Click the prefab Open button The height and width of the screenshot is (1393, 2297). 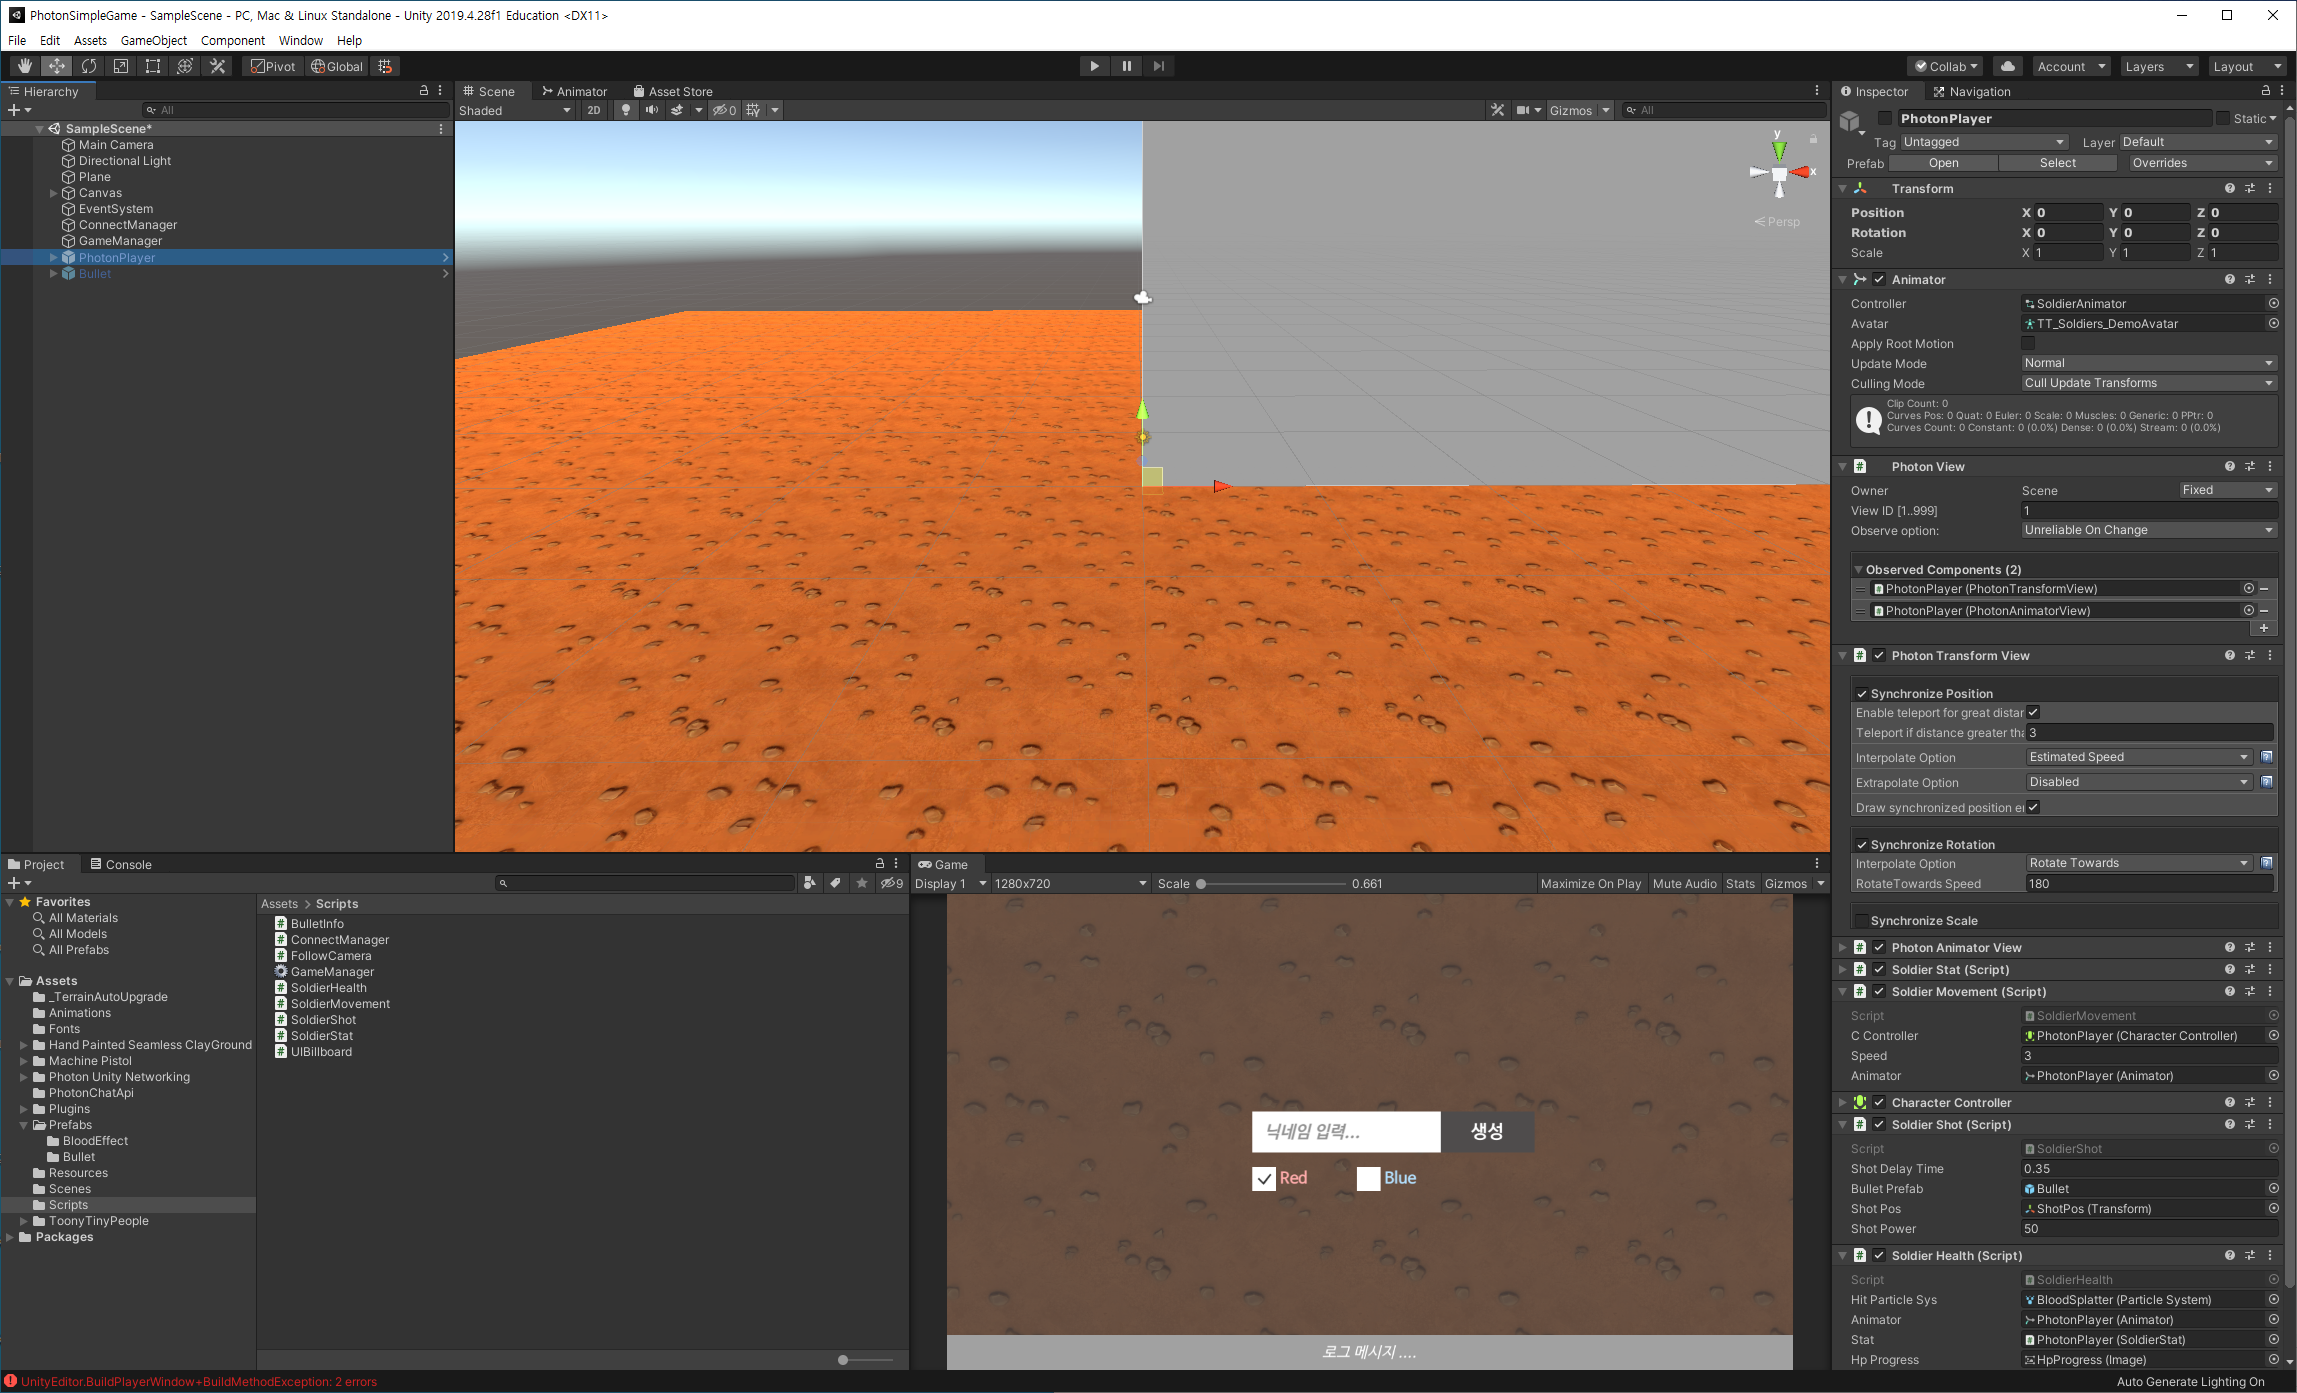click(1943, 163)
